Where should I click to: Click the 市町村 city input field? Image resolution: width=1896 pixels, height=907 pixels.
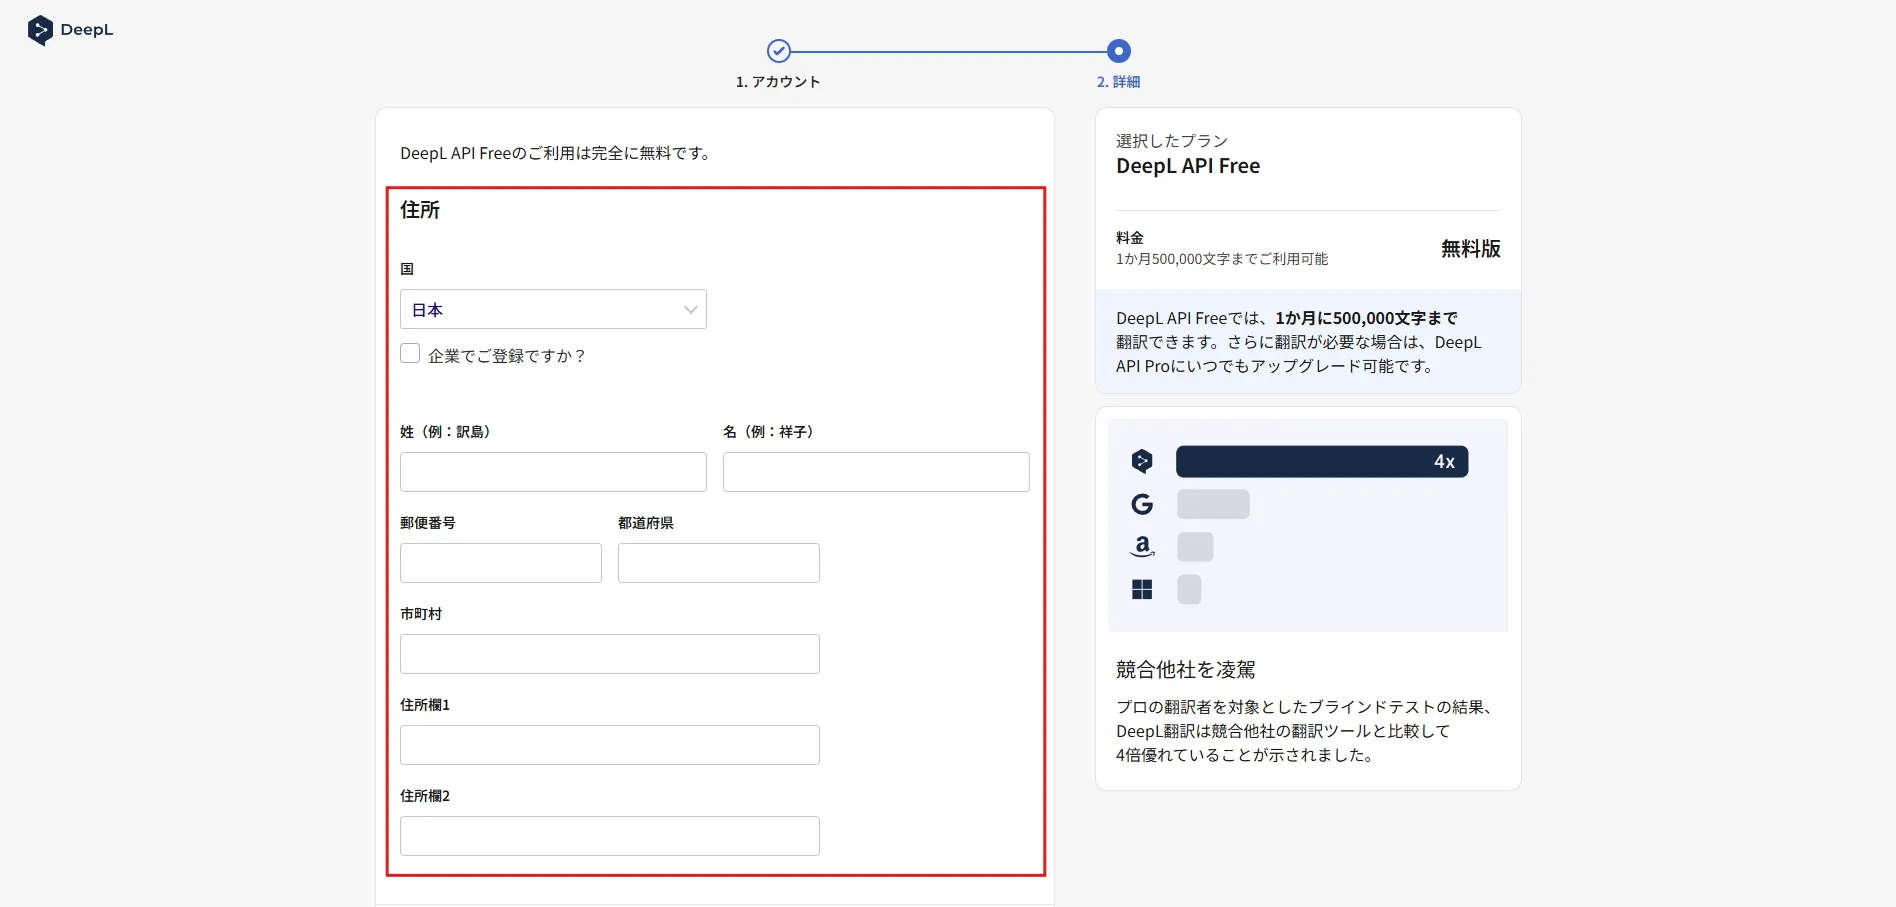[x=610, y=654]
